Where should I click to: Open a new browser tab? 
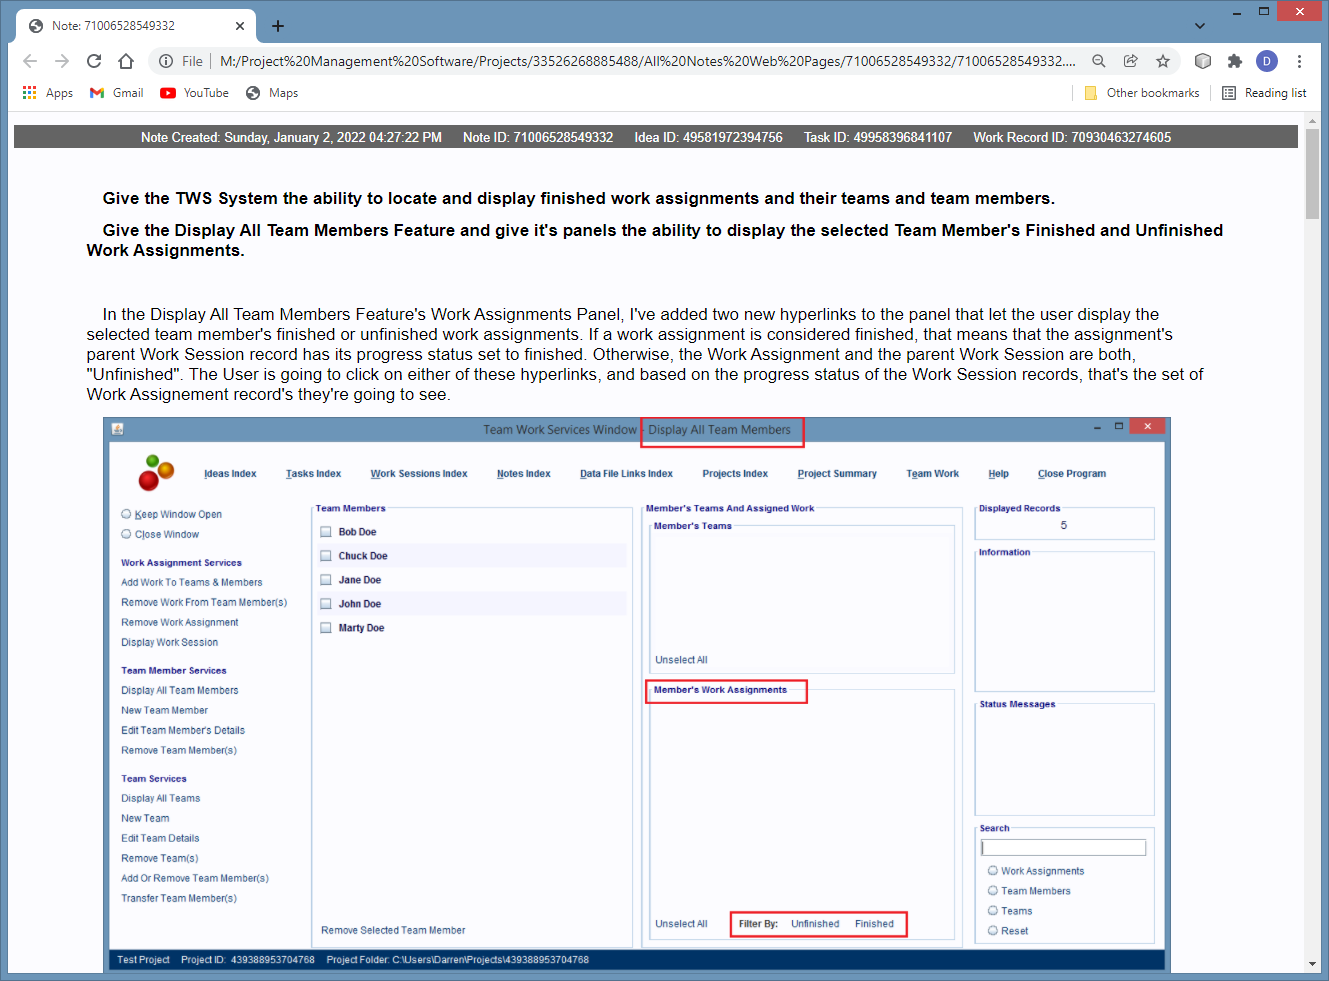278,26
